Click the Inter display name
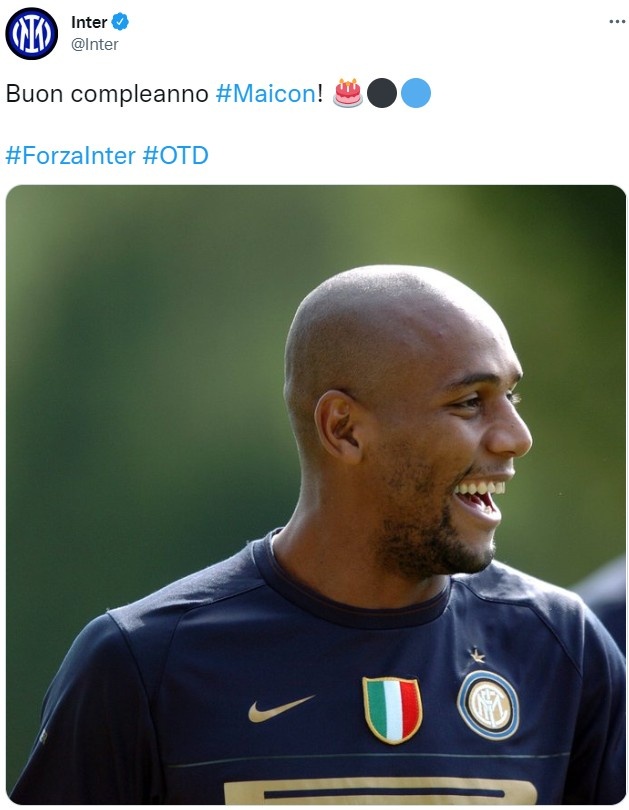Image resolution: width=629 pixels, height=810 pixels. click(89, 22)
